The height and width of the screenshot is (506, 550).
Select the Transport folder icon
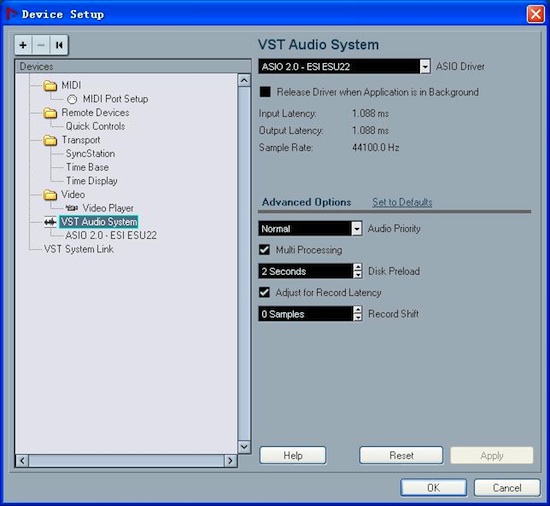[x=50, y=140]
